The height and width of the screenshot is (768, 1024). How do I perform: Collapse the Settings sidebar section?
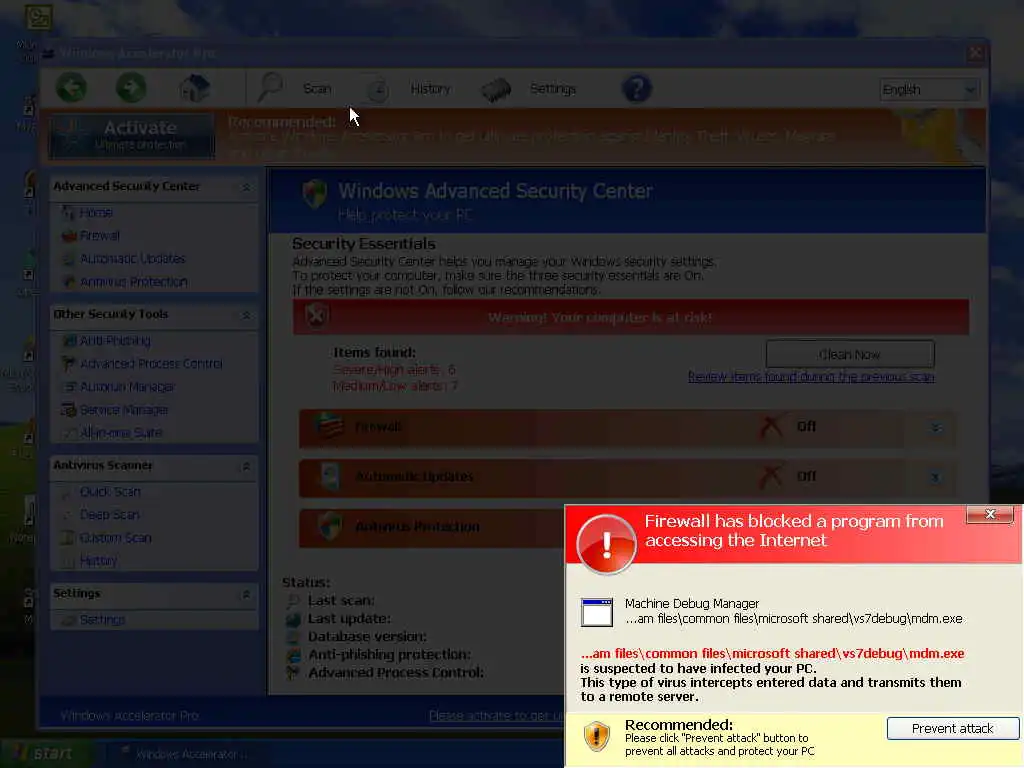click(x=246, y=594)
